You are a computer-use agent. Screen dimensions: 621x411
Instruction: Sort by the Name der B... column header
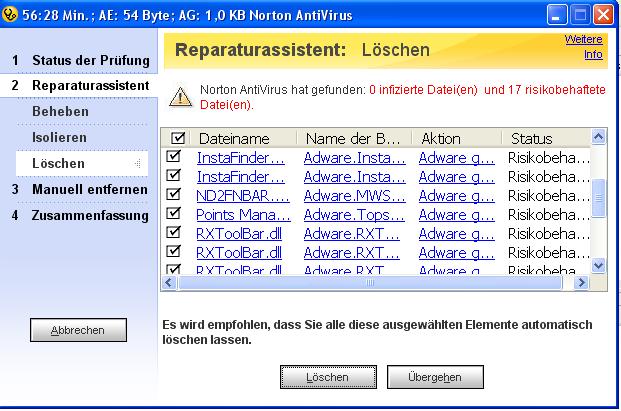(x=354, y=139)
